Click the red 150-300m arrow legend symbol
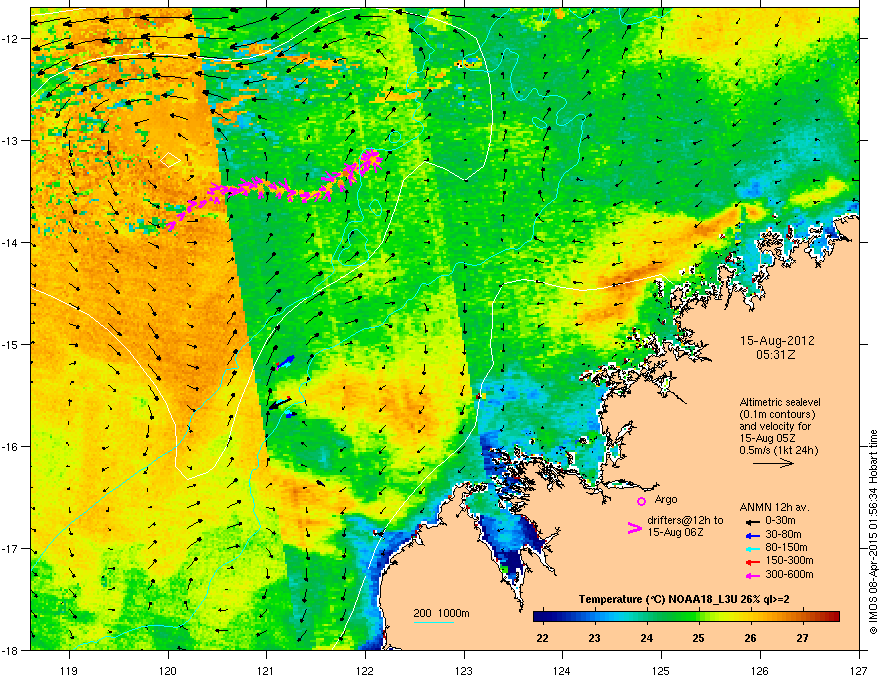 [752, 562]
